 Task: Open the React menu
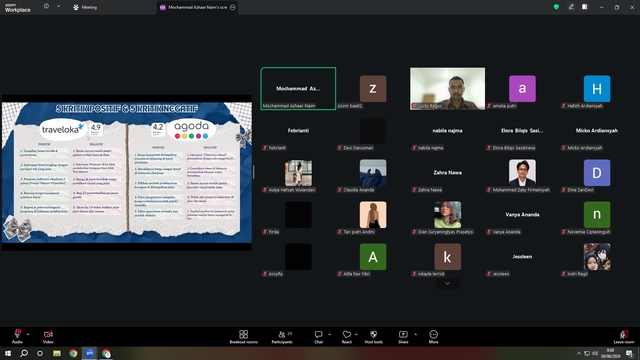[x=347, y=337]
